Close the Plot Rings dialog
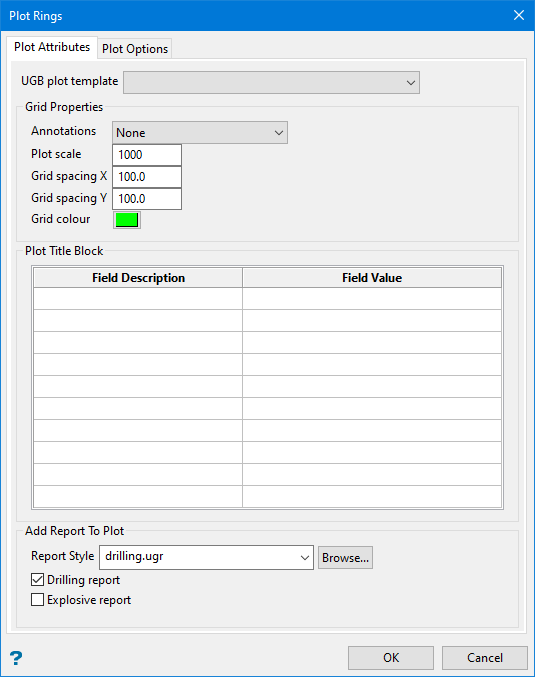Screen dimensions: 535x677 pyautogui.click(x=519, y=15)
